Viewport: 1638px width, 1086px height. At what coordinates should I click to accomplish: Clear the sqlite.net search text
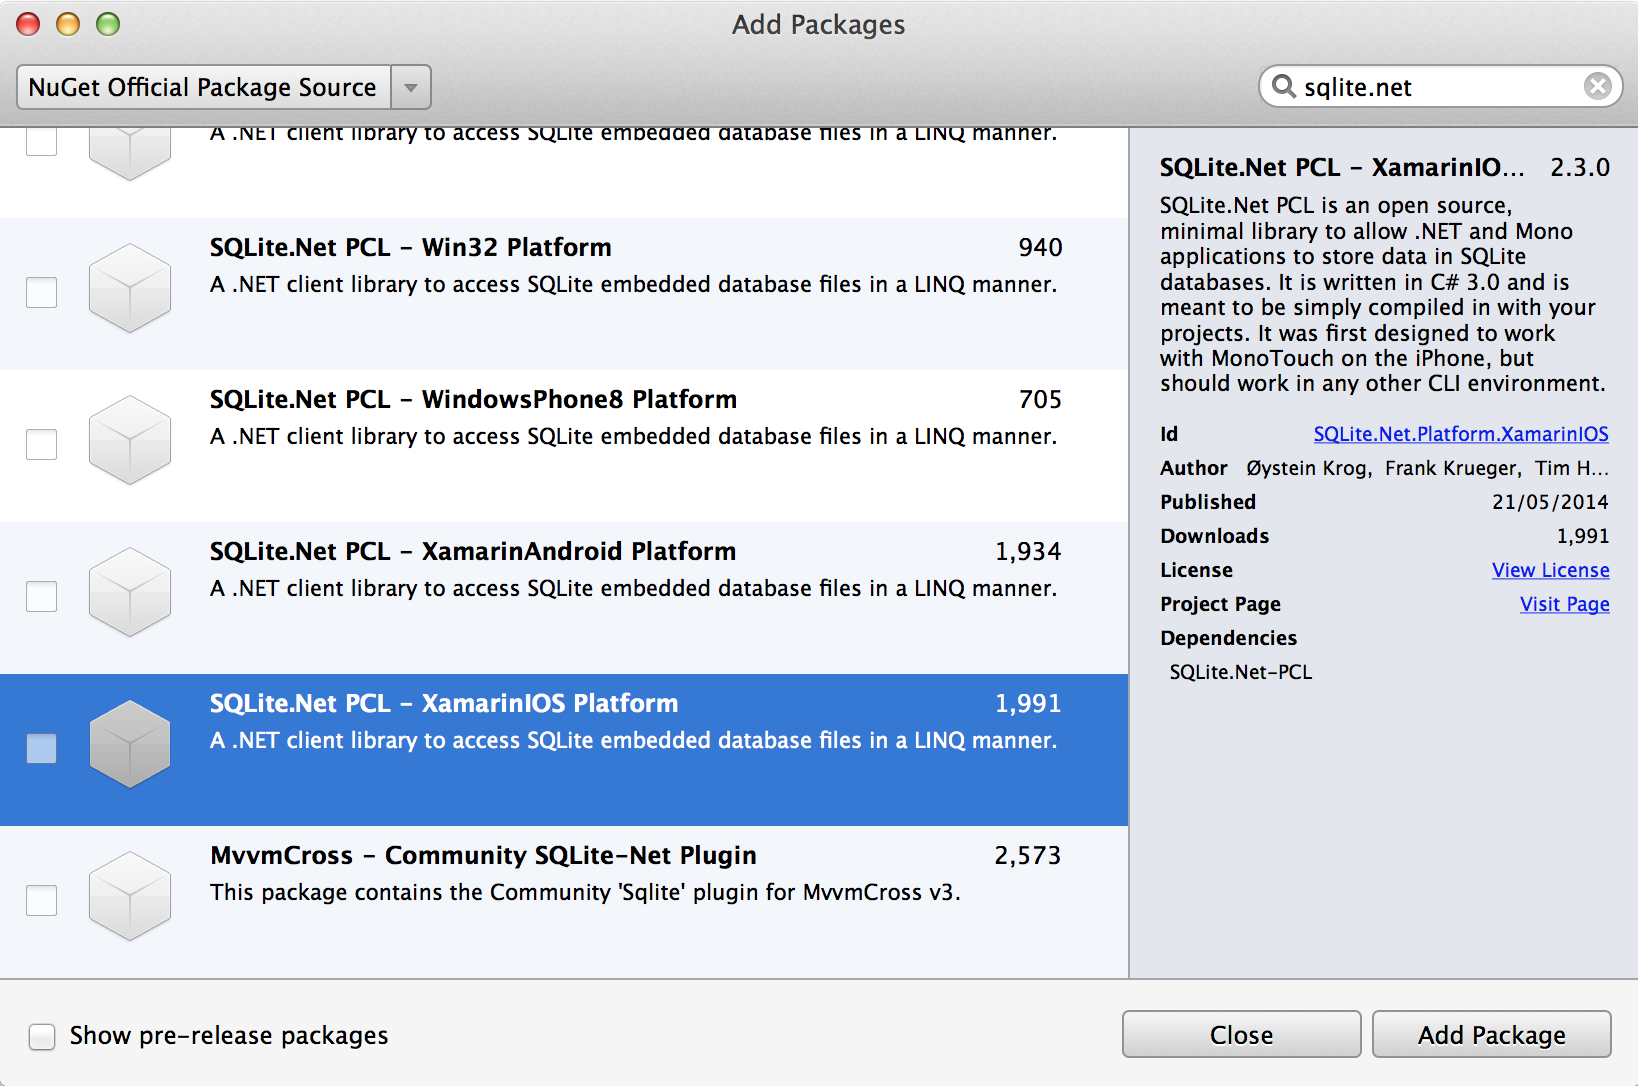coord(1597,87)
